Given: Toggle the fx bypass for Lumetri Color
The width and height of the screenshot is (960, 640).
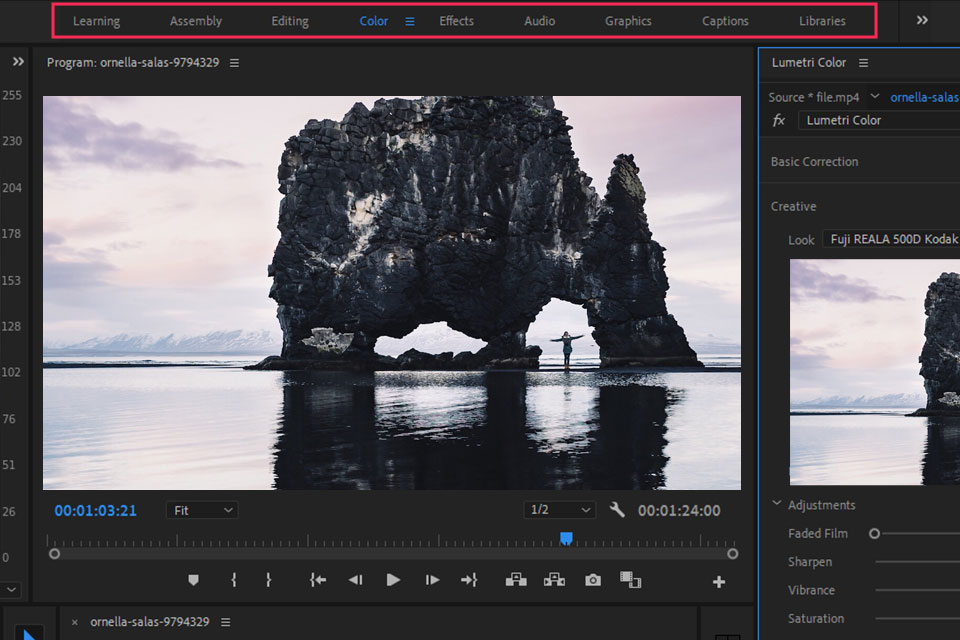Looking at the screenshot, I should [x=779, y=120].
